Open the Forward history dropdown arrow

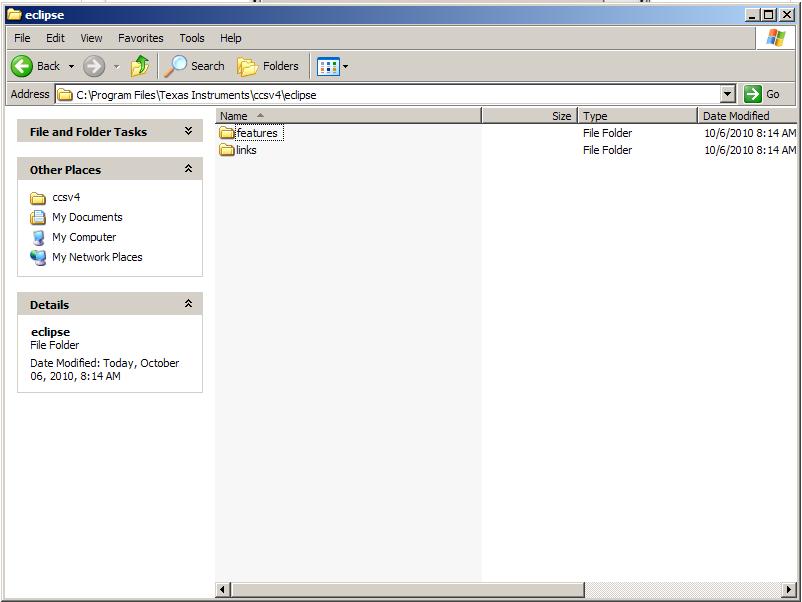[x=117, y=66]
